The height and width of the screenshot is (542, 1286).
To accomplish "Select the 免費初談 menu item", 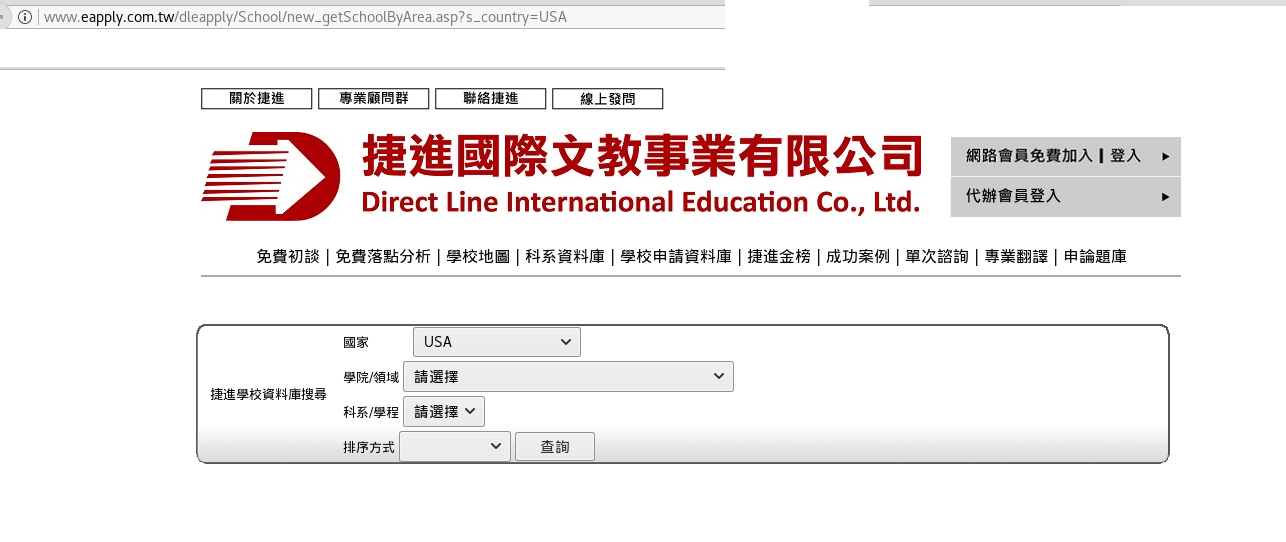I will tap(288, 257).
